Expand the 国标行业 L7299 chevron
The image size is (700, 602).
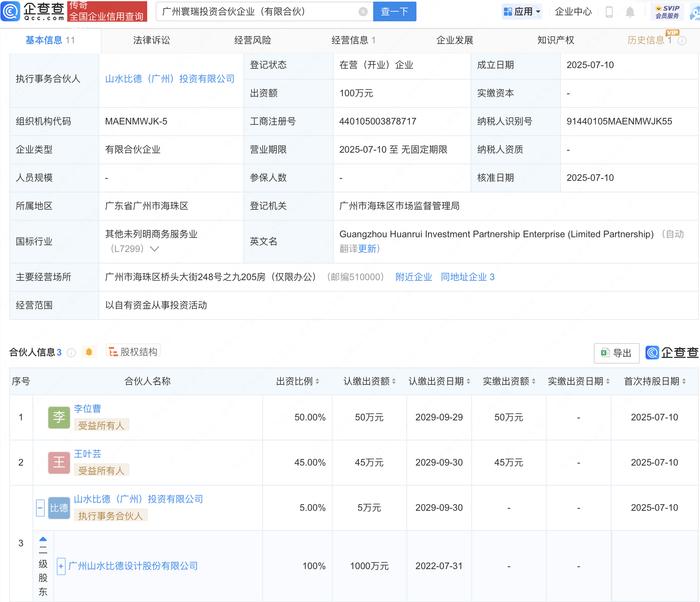coord(154,249)
